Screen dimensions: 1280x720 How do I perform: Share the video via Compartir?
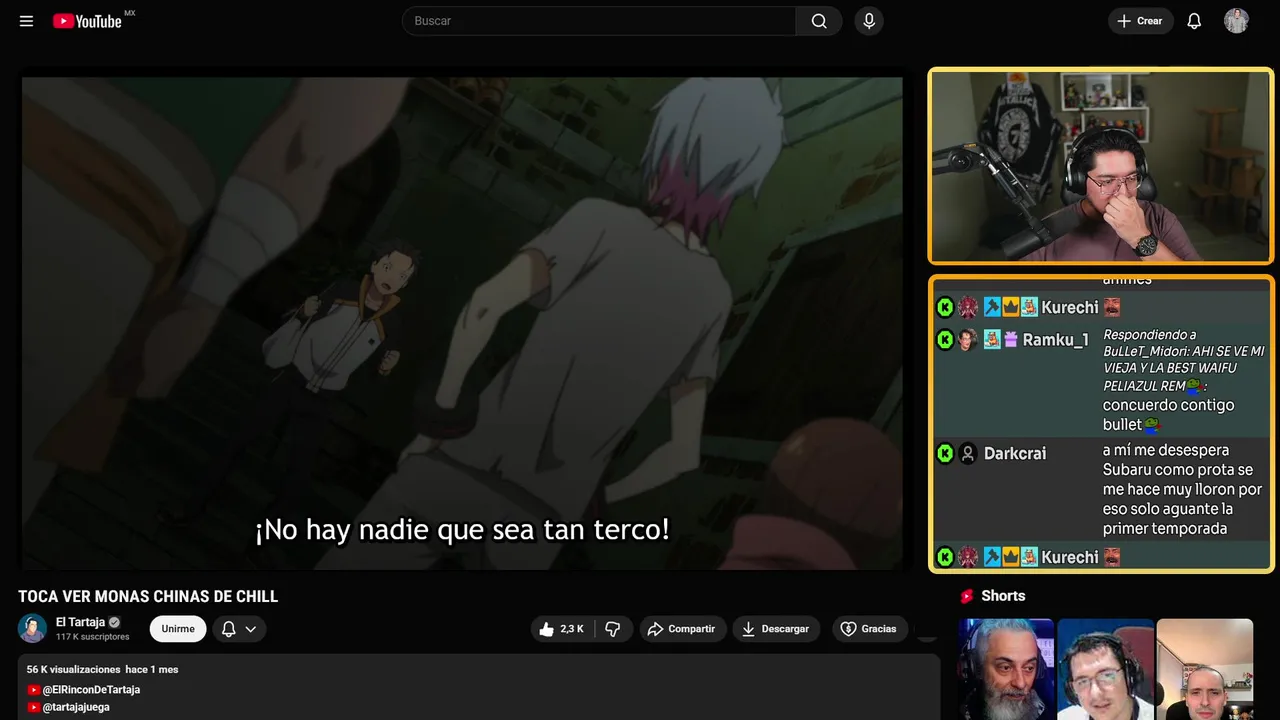[681, 629]
